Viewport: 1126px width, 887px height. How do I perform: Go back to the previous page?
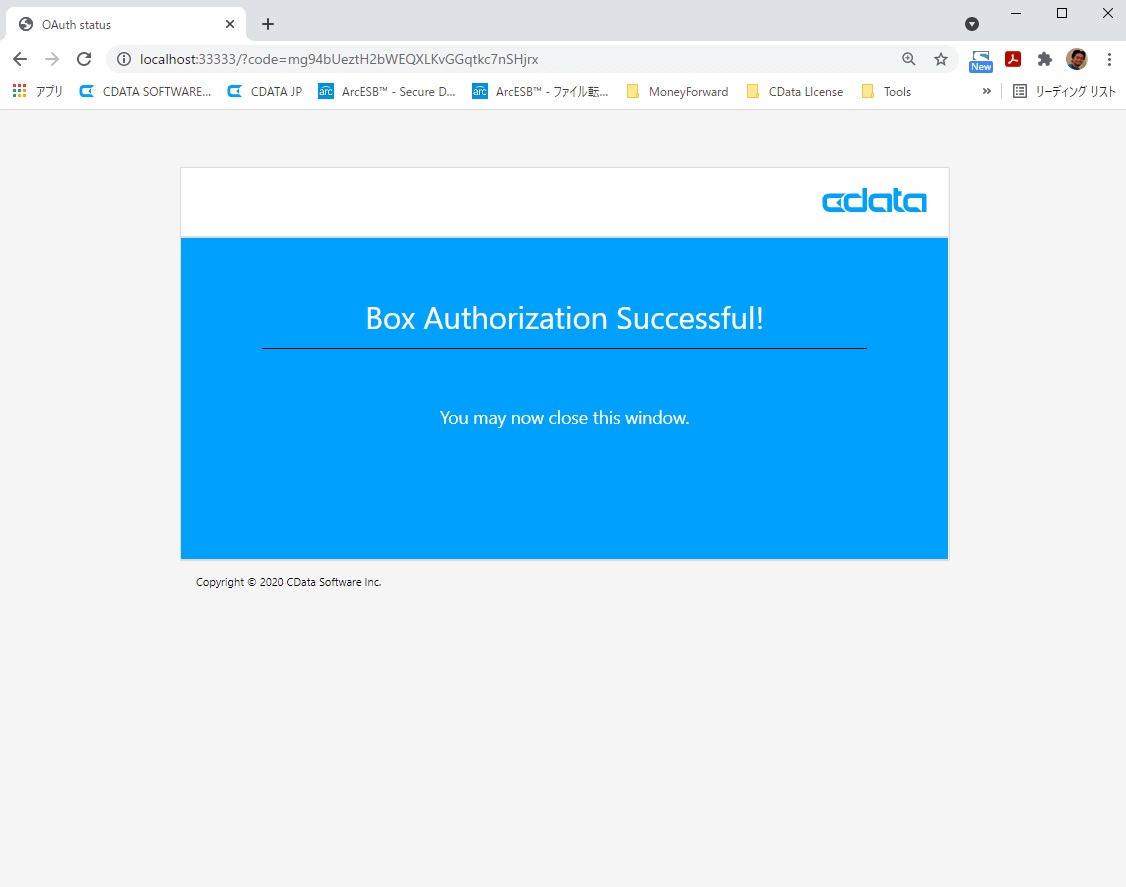pyautogui.click(x=20, y=59)
